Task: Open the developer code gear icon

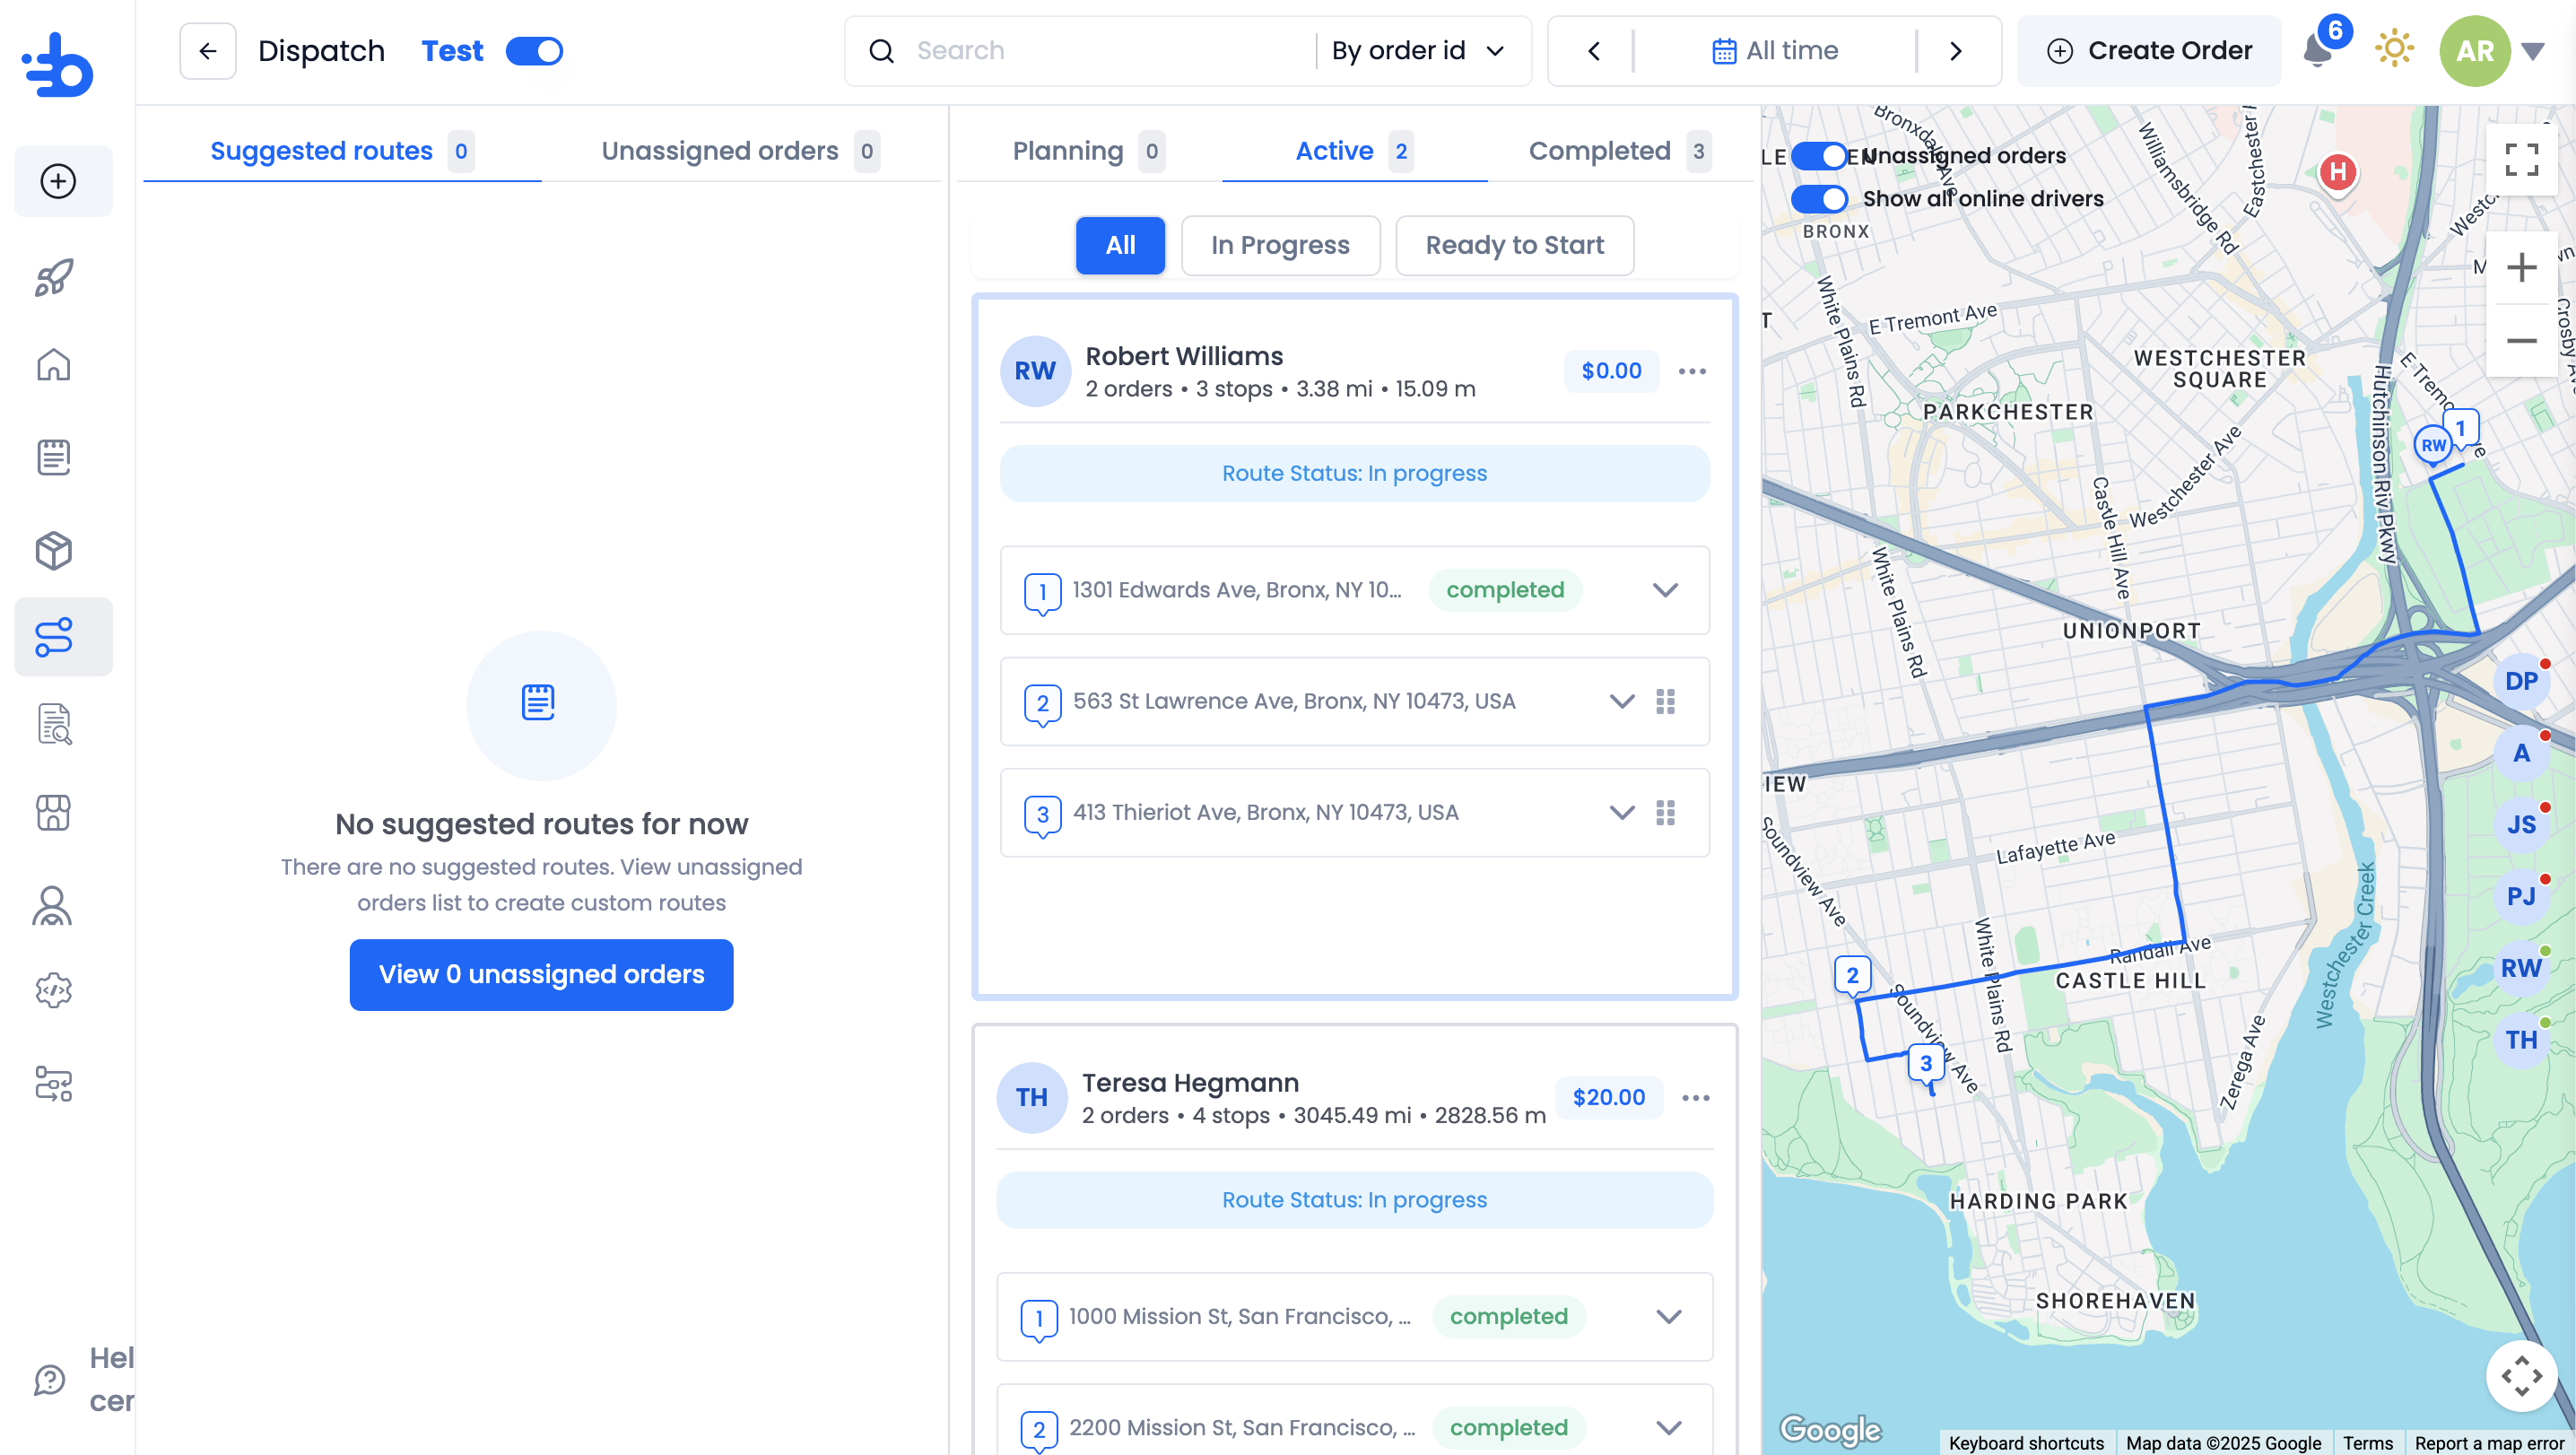Action: click(x=54, y=991)
